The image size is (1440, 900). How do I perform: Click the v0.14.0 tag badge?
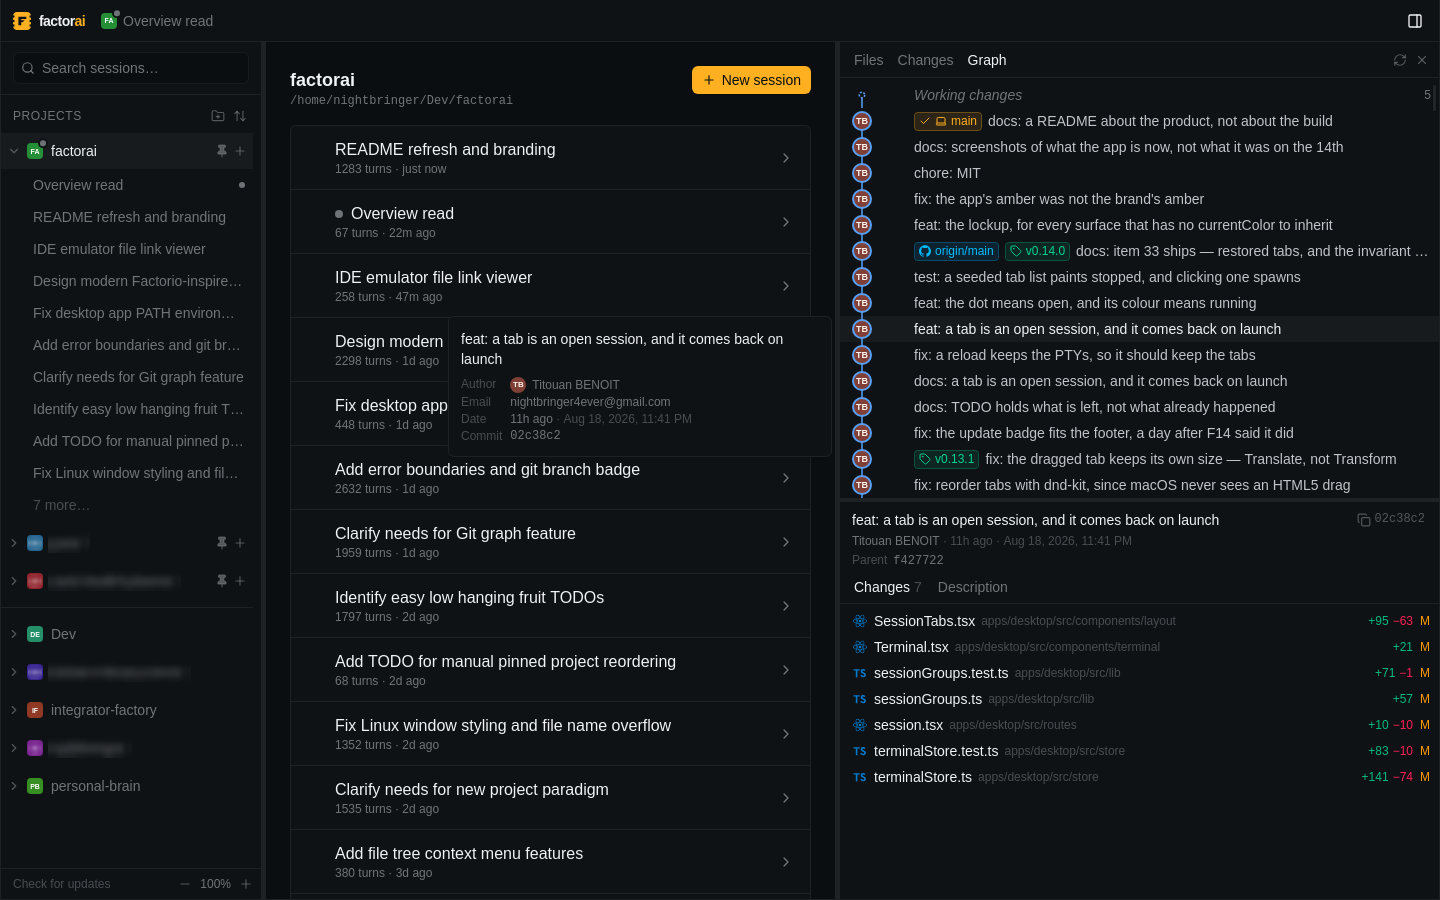[x=1037, y=251]
